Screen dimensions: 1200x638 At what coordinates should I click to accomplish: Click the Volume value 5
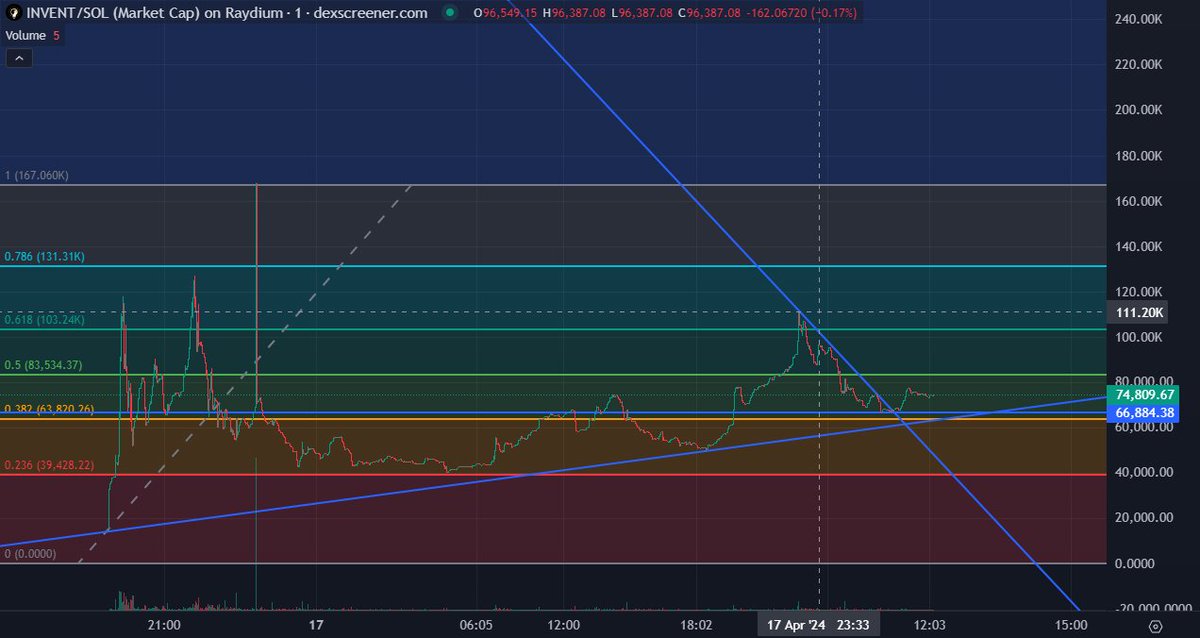[57, 36]
